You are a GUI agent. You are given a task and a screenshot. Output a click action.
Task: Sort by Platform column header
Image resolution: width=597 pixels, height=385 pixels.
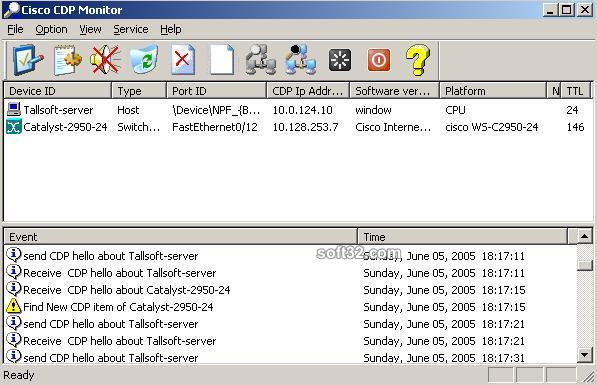pyautogui.click(x=493, y=91)
